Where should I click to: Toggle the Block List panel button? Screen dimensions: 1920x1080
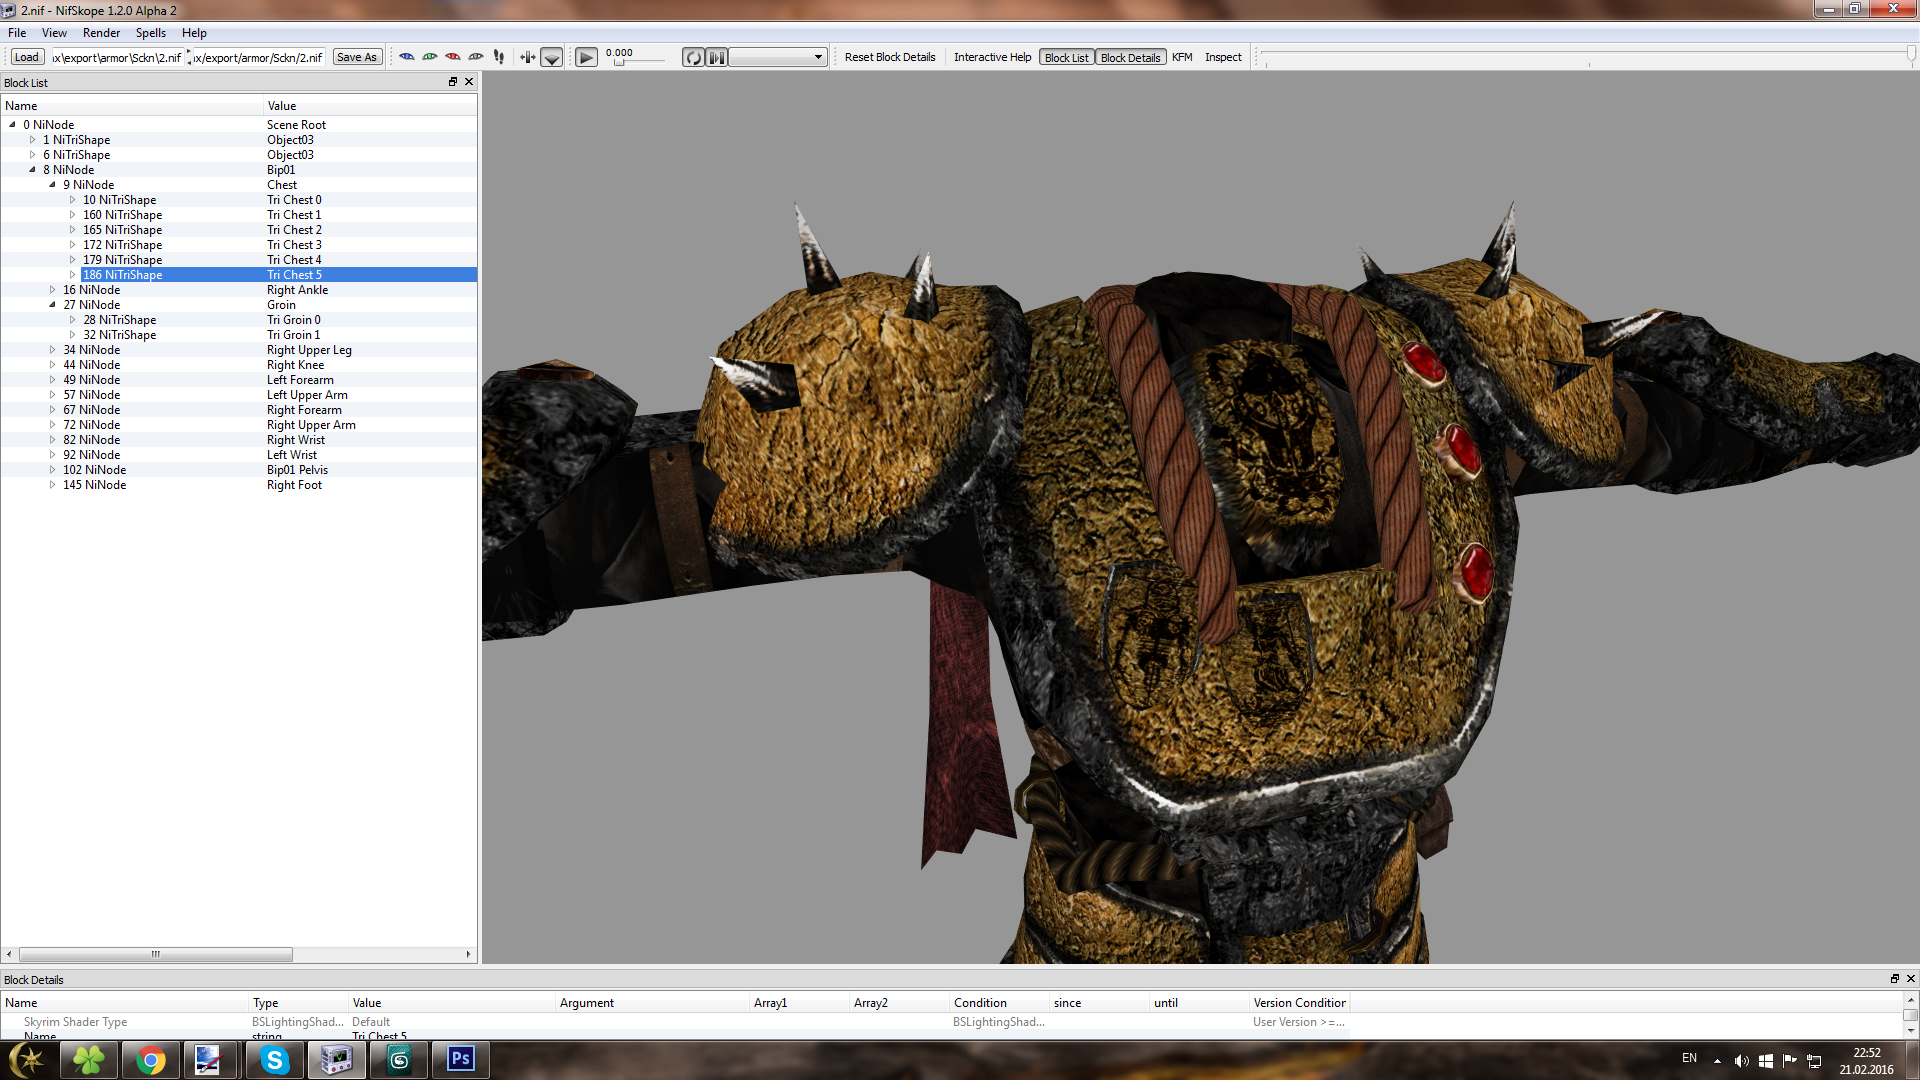[x=1066, y=57]
